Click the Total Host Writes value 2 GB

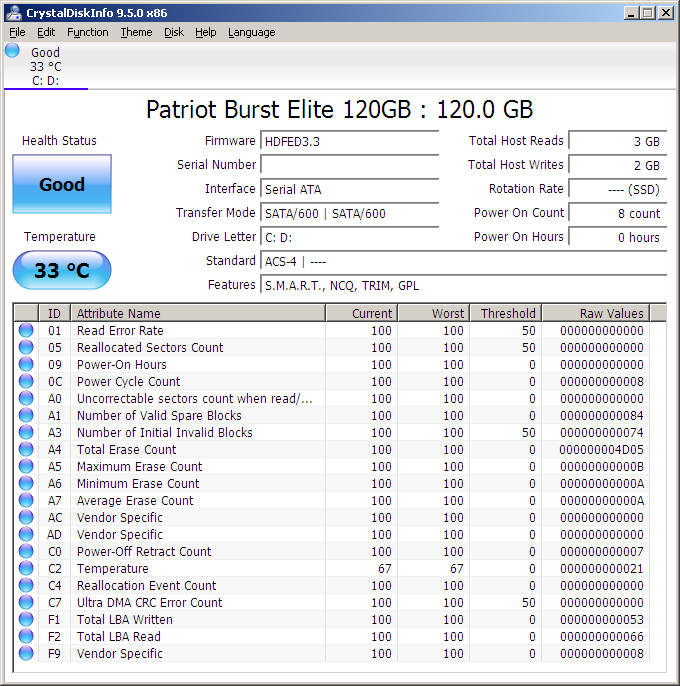click(617, 165)
